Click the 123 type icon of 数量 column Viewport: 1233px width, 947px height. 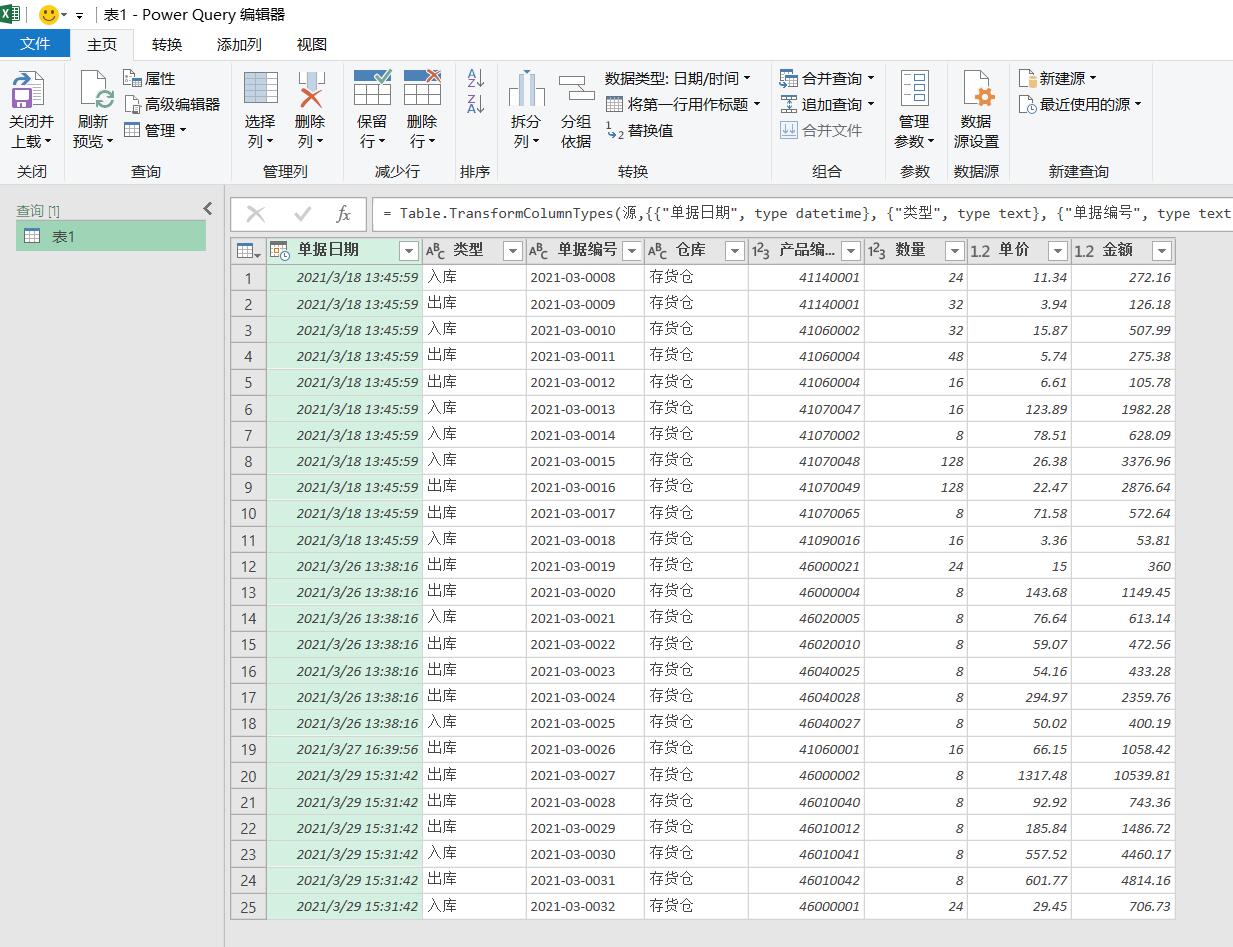[877, 250]
